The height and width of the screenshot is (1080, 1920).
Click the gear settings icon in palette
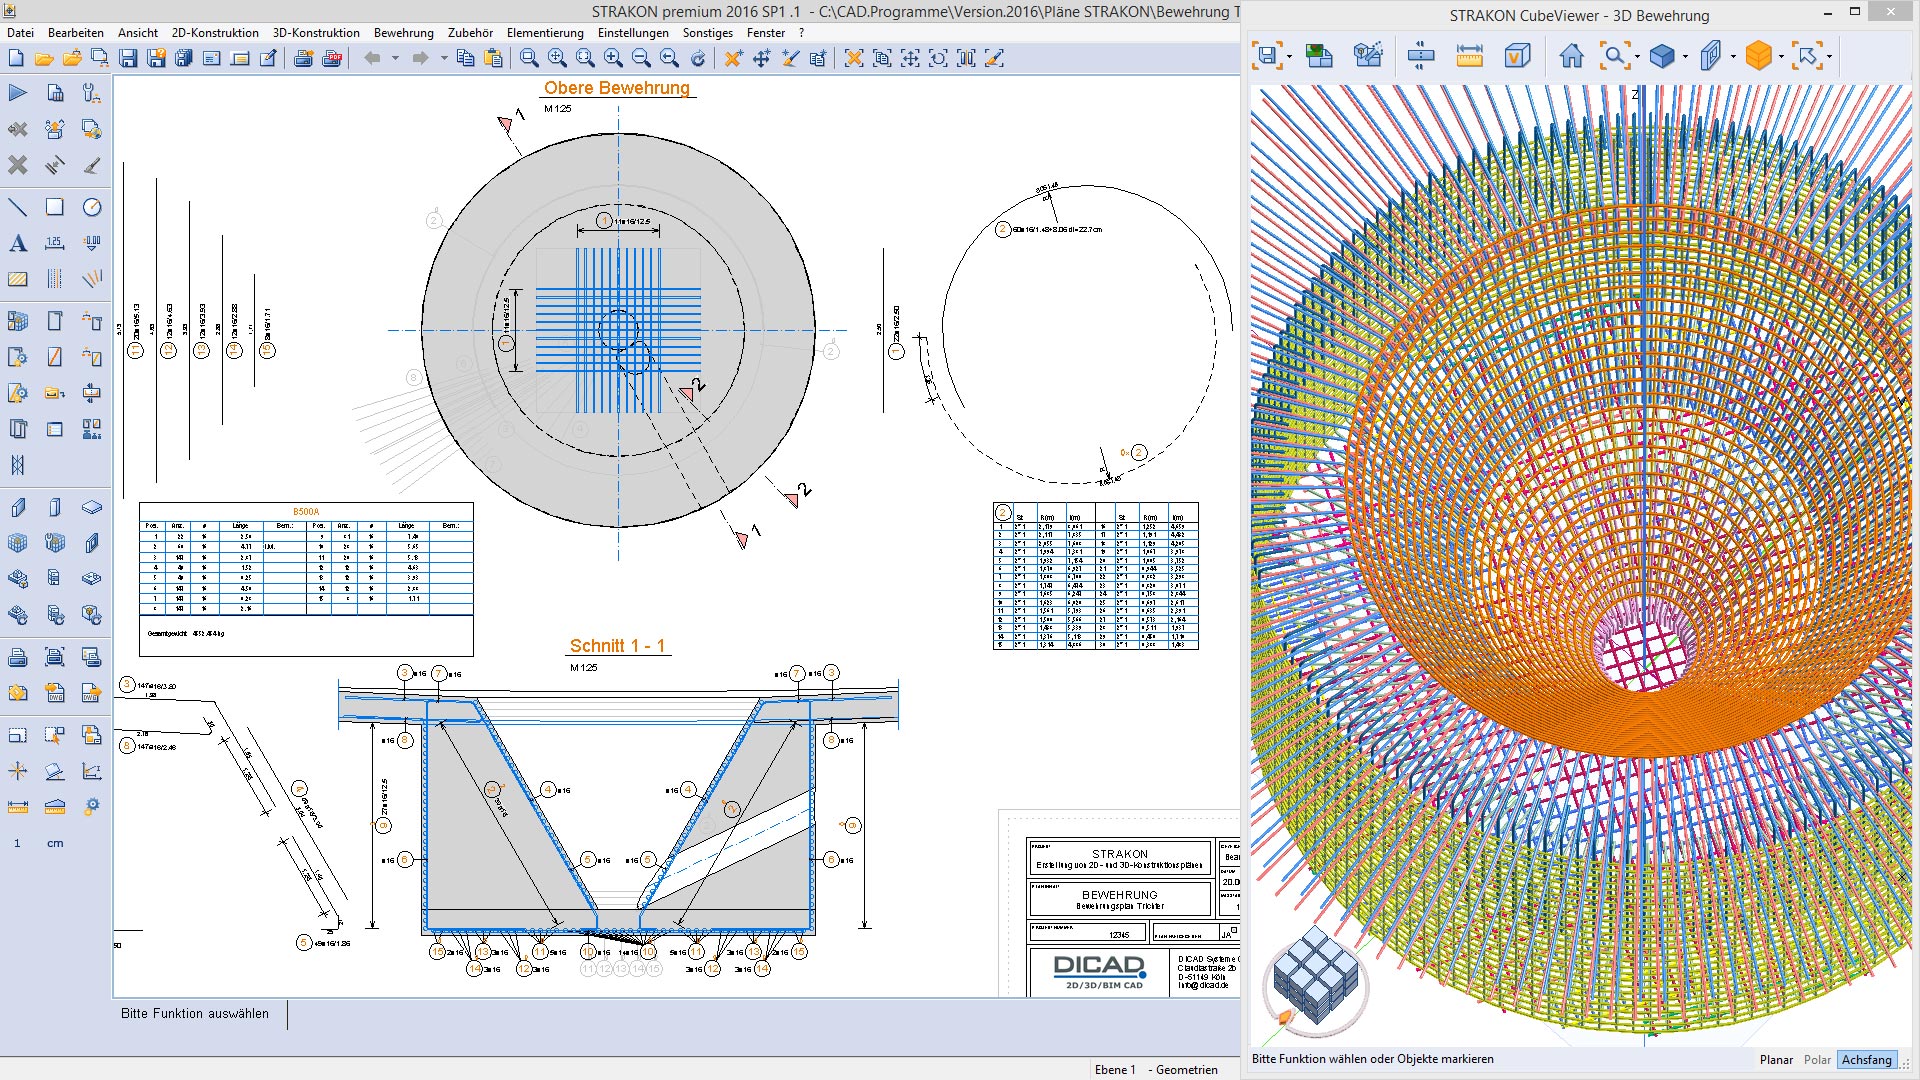tap(92, 806)
